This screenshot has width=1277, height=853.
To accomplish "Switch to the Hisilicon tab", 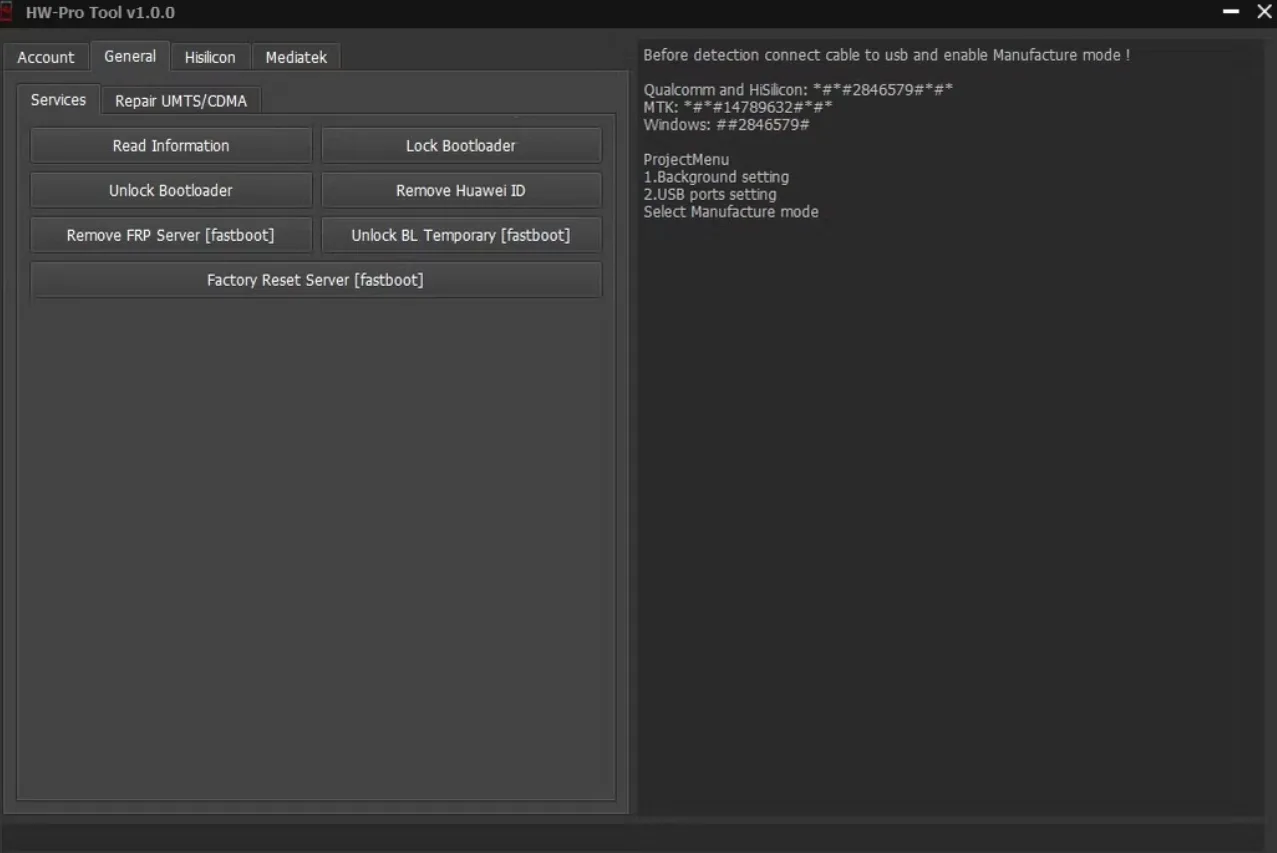I will [210, 57].
